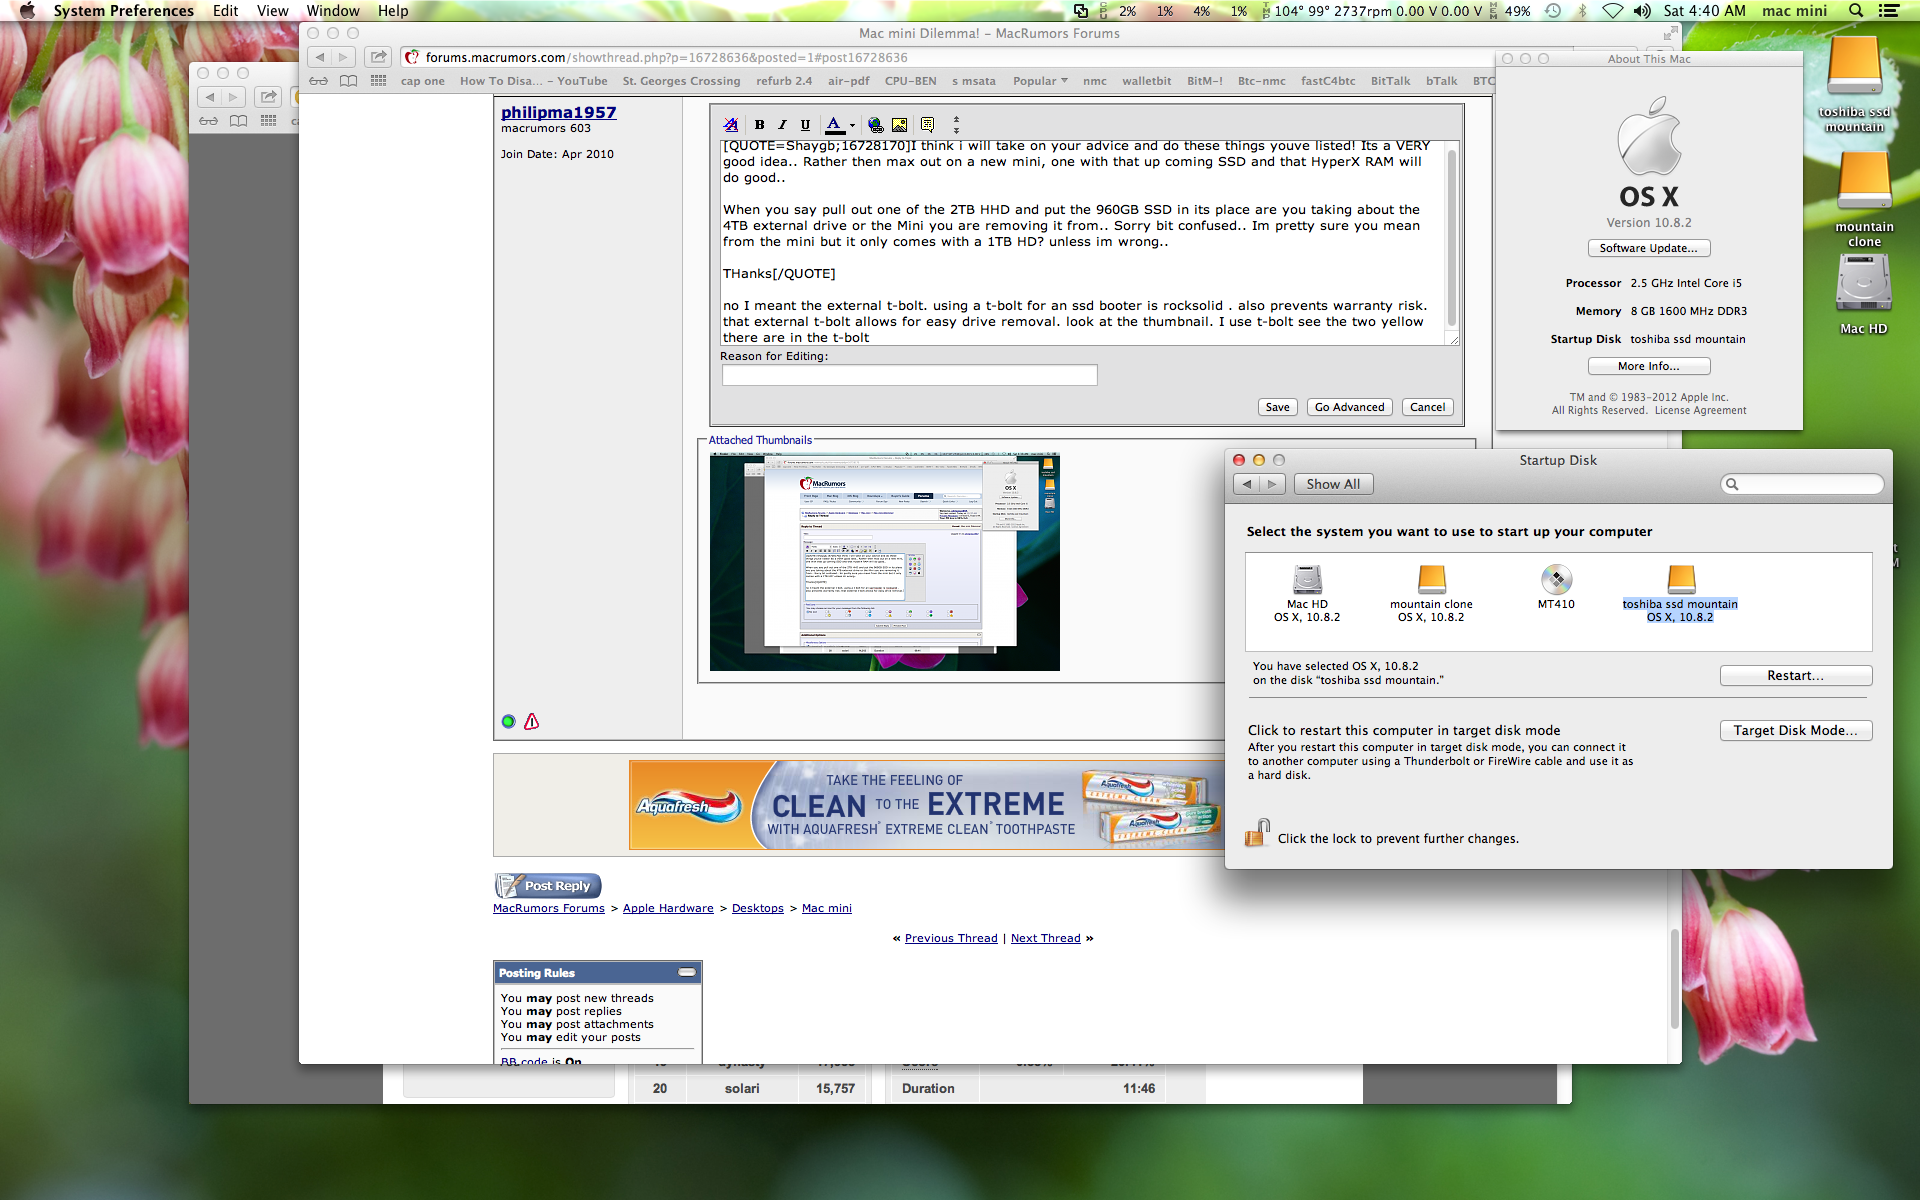Viewport: 1920px width, 1200px height.
Task: Open the text color dropdown arrow
Action: click(x=852, y=126)
